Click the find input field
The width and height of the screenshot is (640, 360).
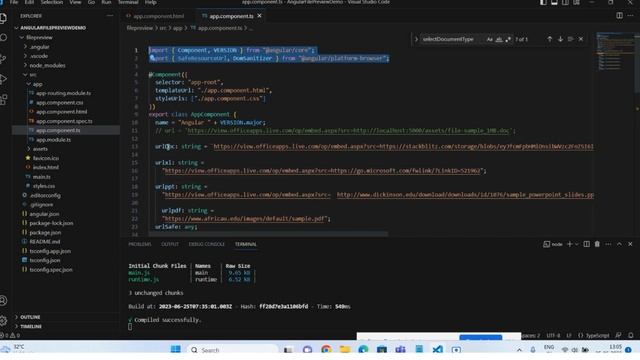[x=452, y=39]
